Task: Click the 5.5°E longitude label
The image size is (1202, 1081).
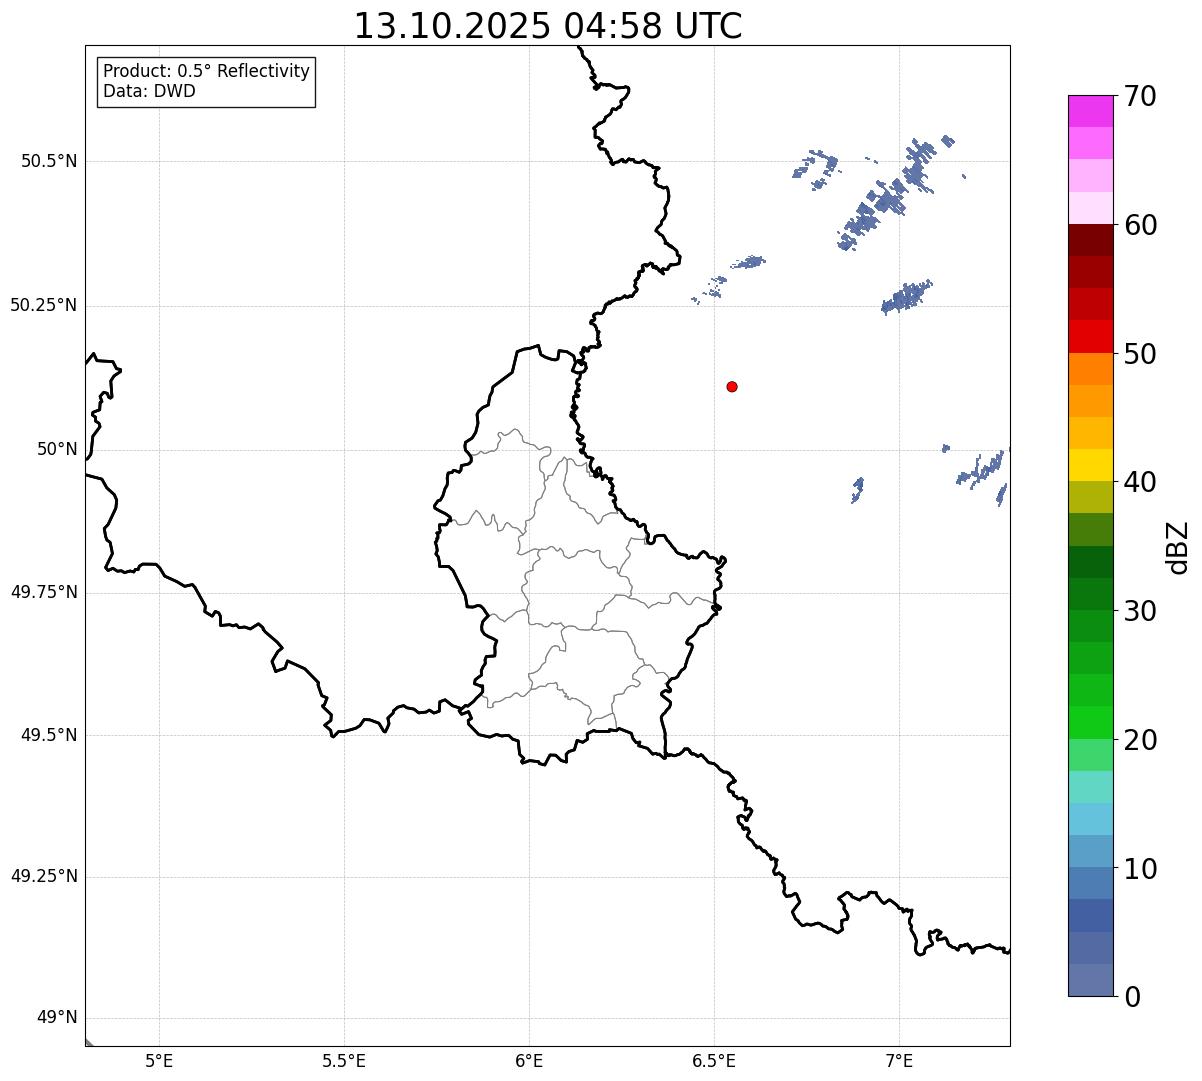Action: [344, 1060]
